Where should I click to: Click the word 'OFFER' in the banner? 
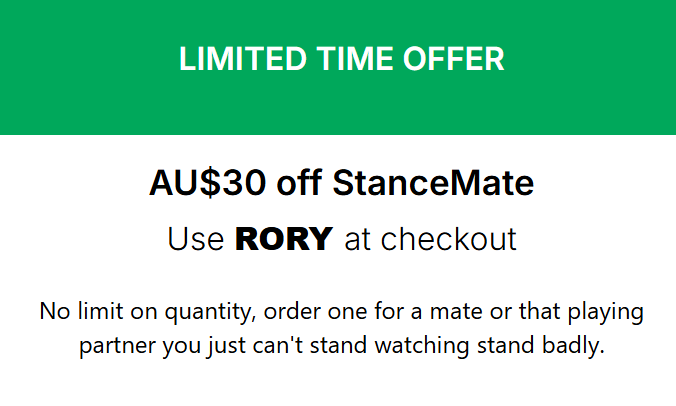pos(454,59)
